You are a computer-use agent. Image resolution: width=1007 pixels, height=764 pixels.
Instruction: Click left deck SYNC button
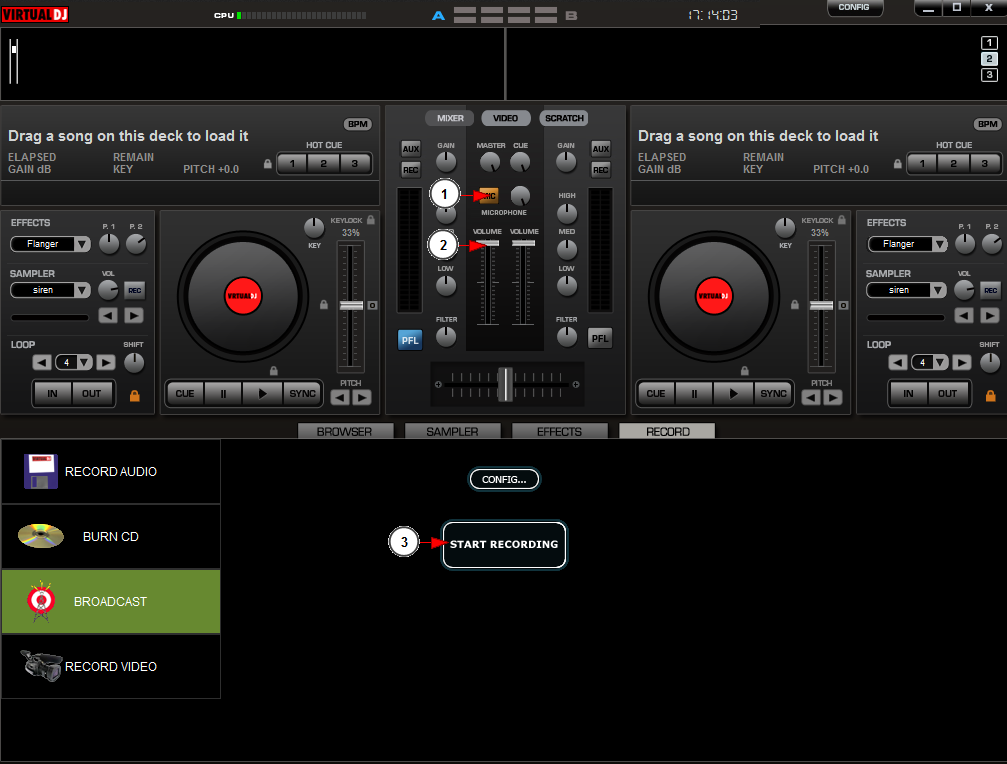tap(302, 394)
